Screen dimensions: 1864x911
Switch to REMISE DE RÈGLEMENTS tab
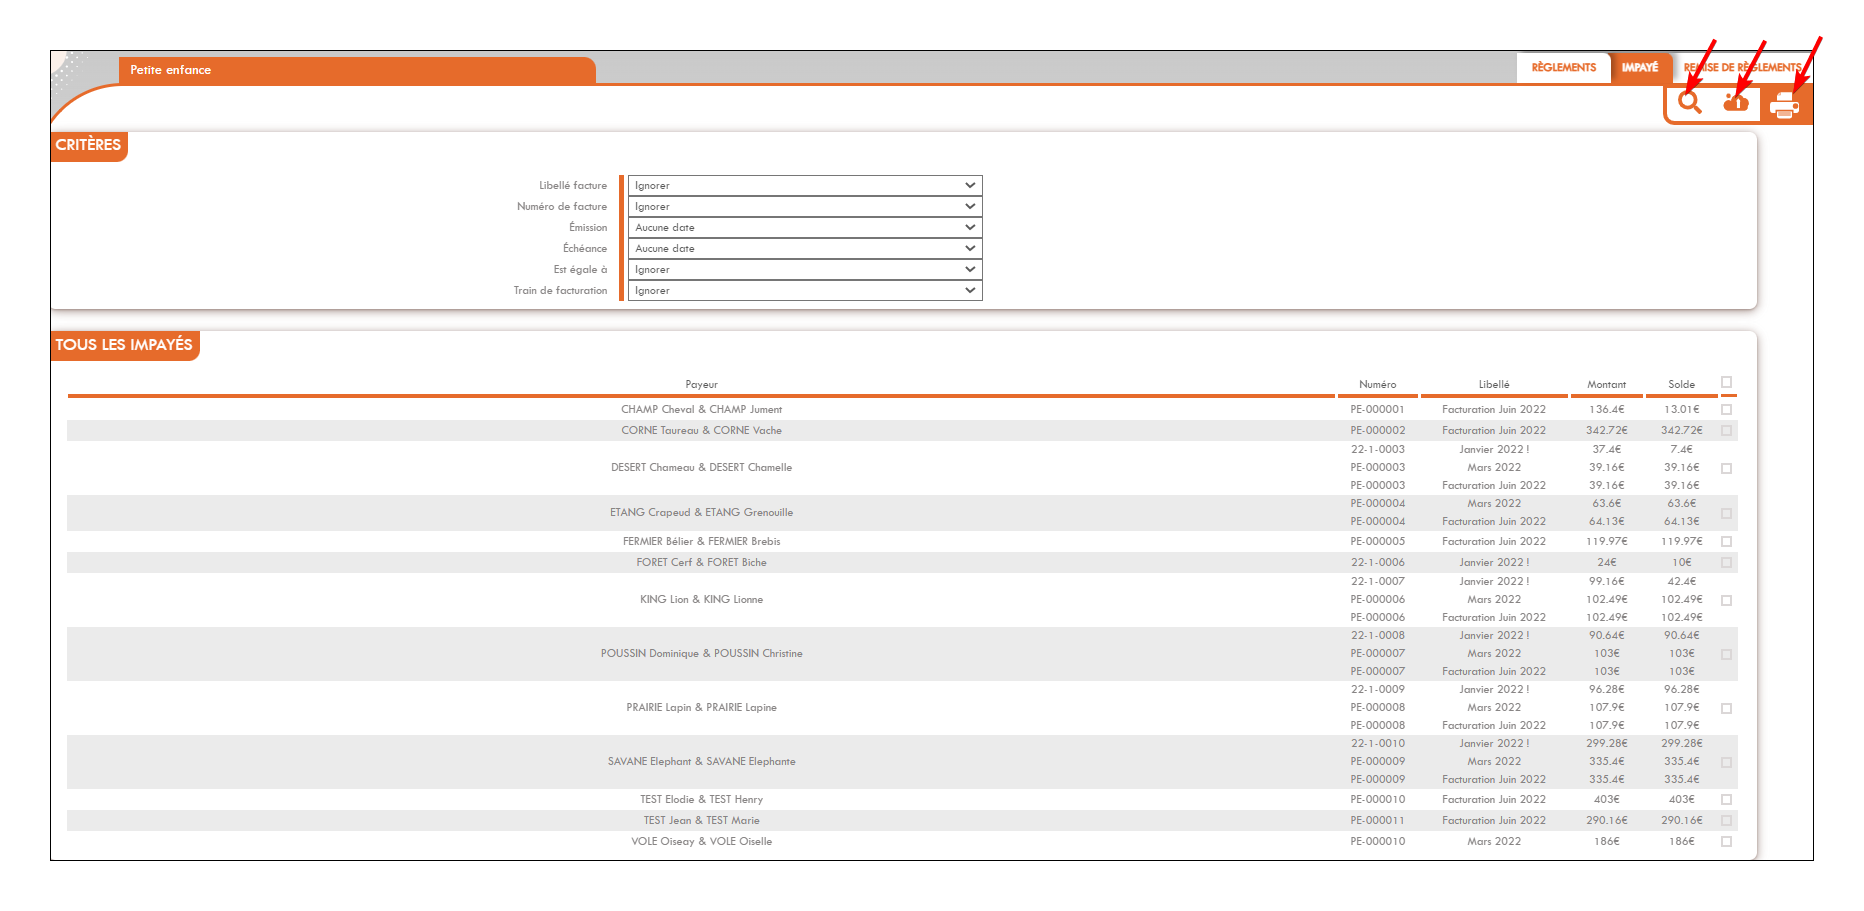coord(1743,67)
